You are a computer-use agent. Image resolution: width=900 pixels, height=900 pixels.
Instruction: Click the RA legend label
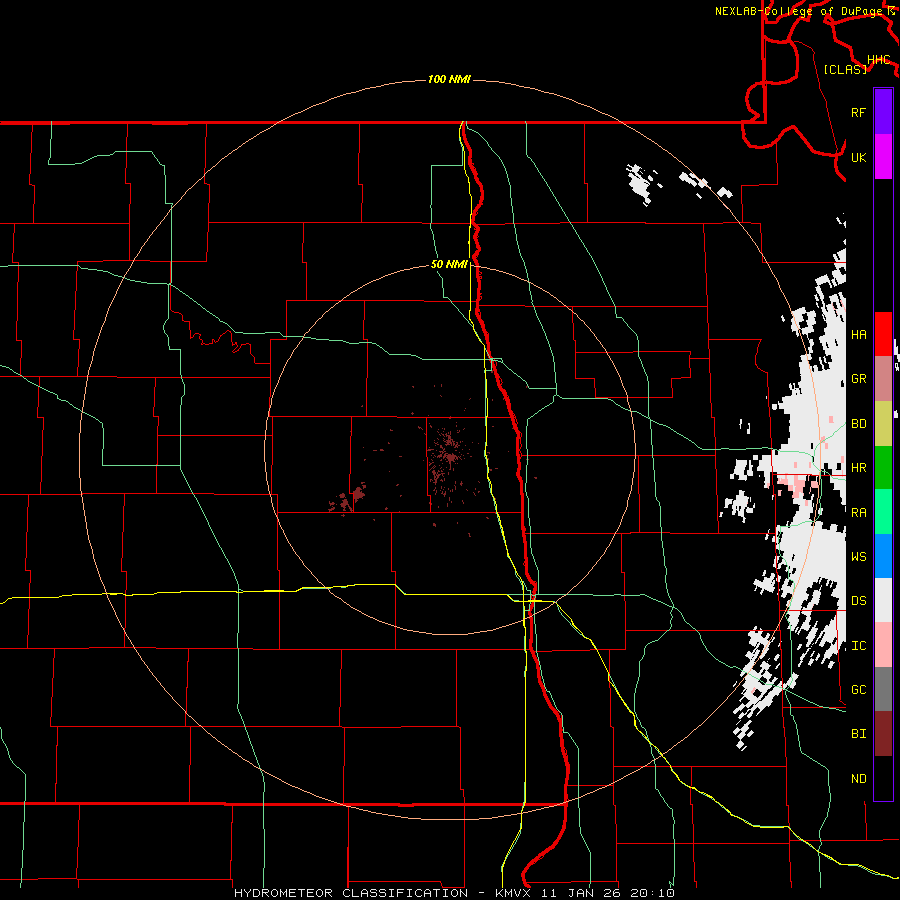859,513
